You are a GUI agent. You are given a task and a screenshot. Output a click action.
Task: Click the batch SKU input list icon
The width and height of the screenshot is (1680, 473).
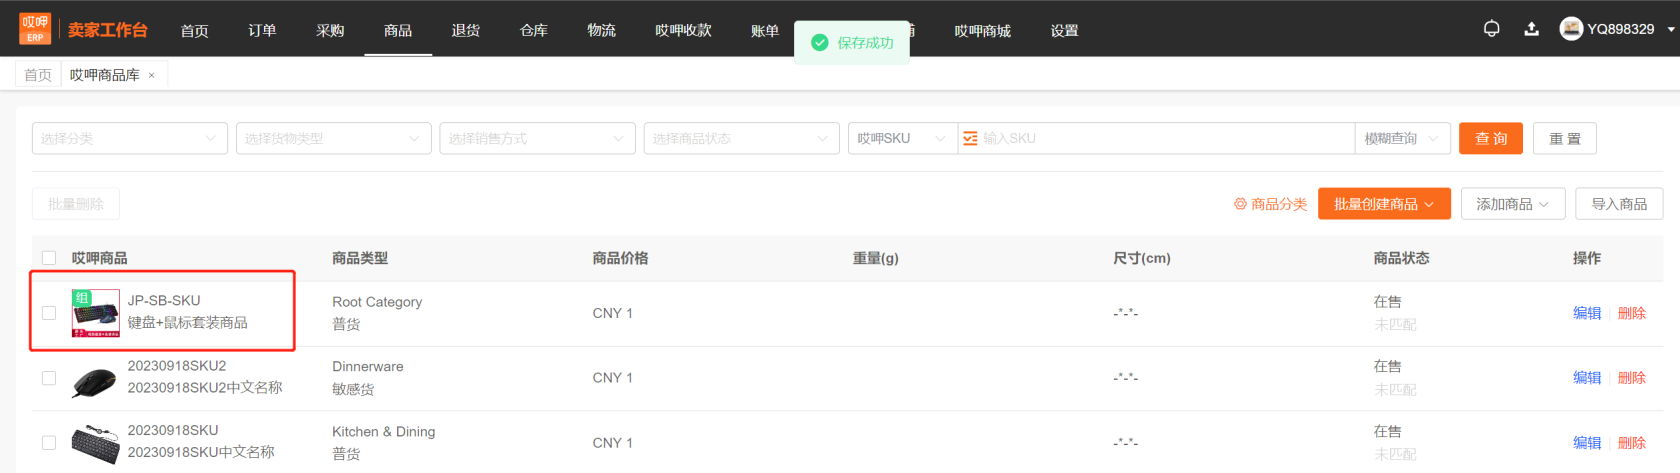(970, 139)
